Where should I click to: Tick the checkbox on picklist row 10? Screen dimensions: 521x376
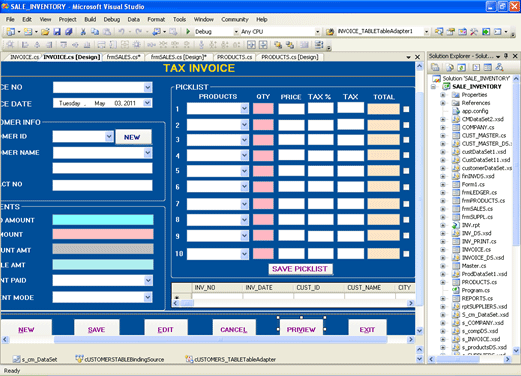click(406, 254)
